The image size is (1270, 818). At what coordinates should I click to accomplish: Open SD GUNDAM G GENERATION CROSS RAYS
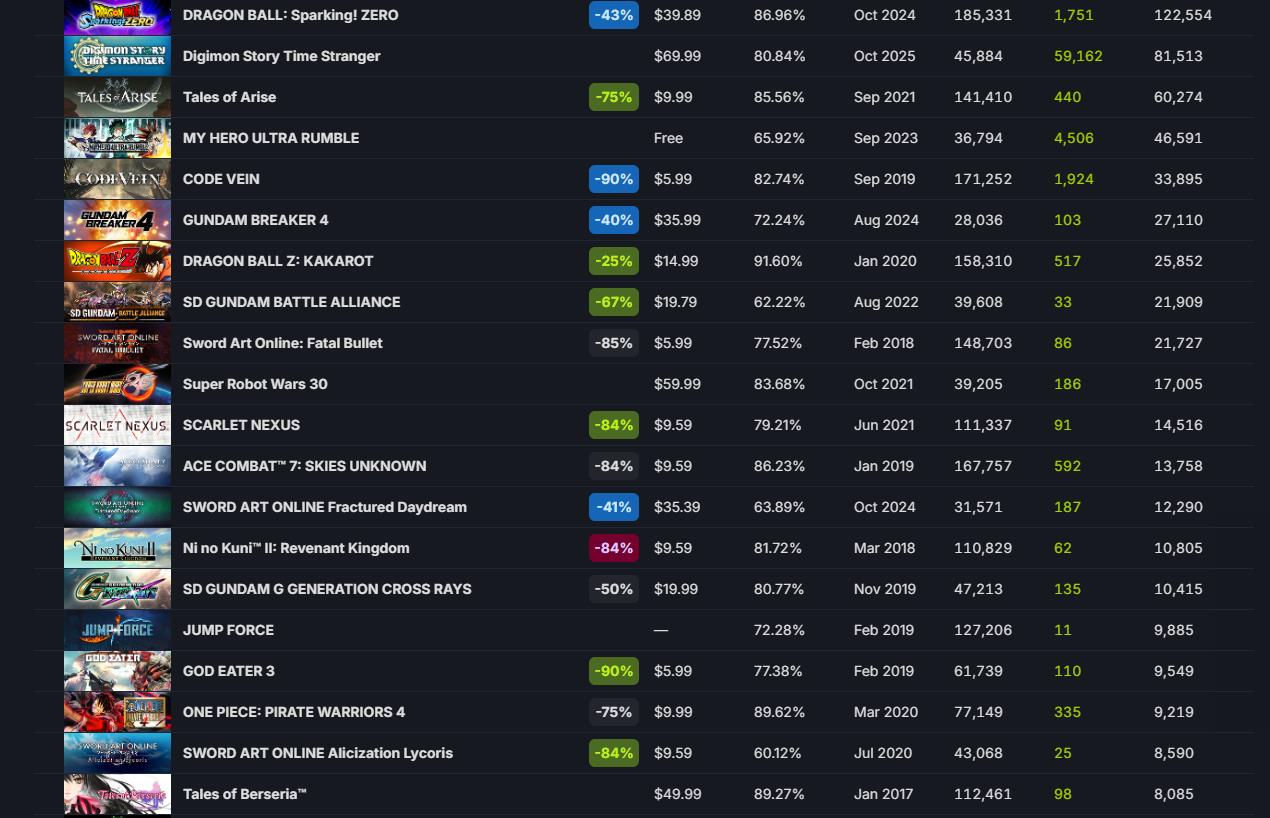[x=327, y=589]
